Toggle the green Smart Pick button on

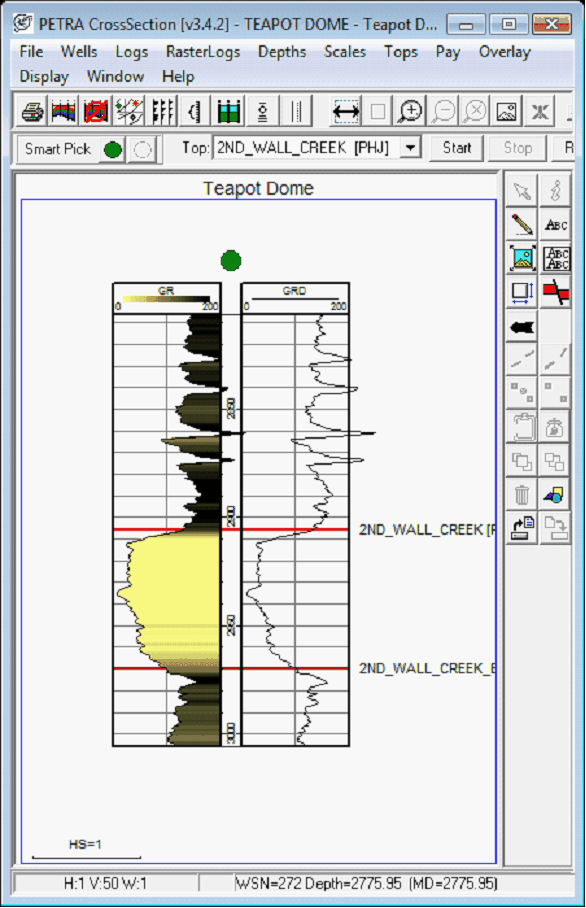(112, 150)
